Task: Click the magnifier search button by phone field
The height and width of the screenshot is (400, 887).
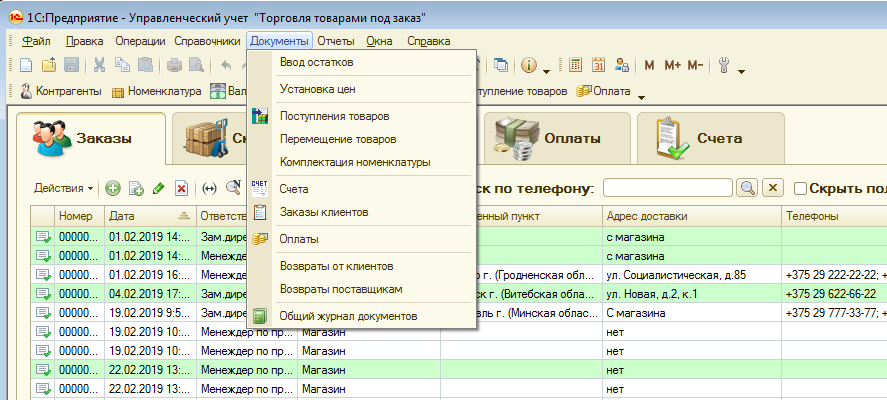Action: (x=746, y=188)
